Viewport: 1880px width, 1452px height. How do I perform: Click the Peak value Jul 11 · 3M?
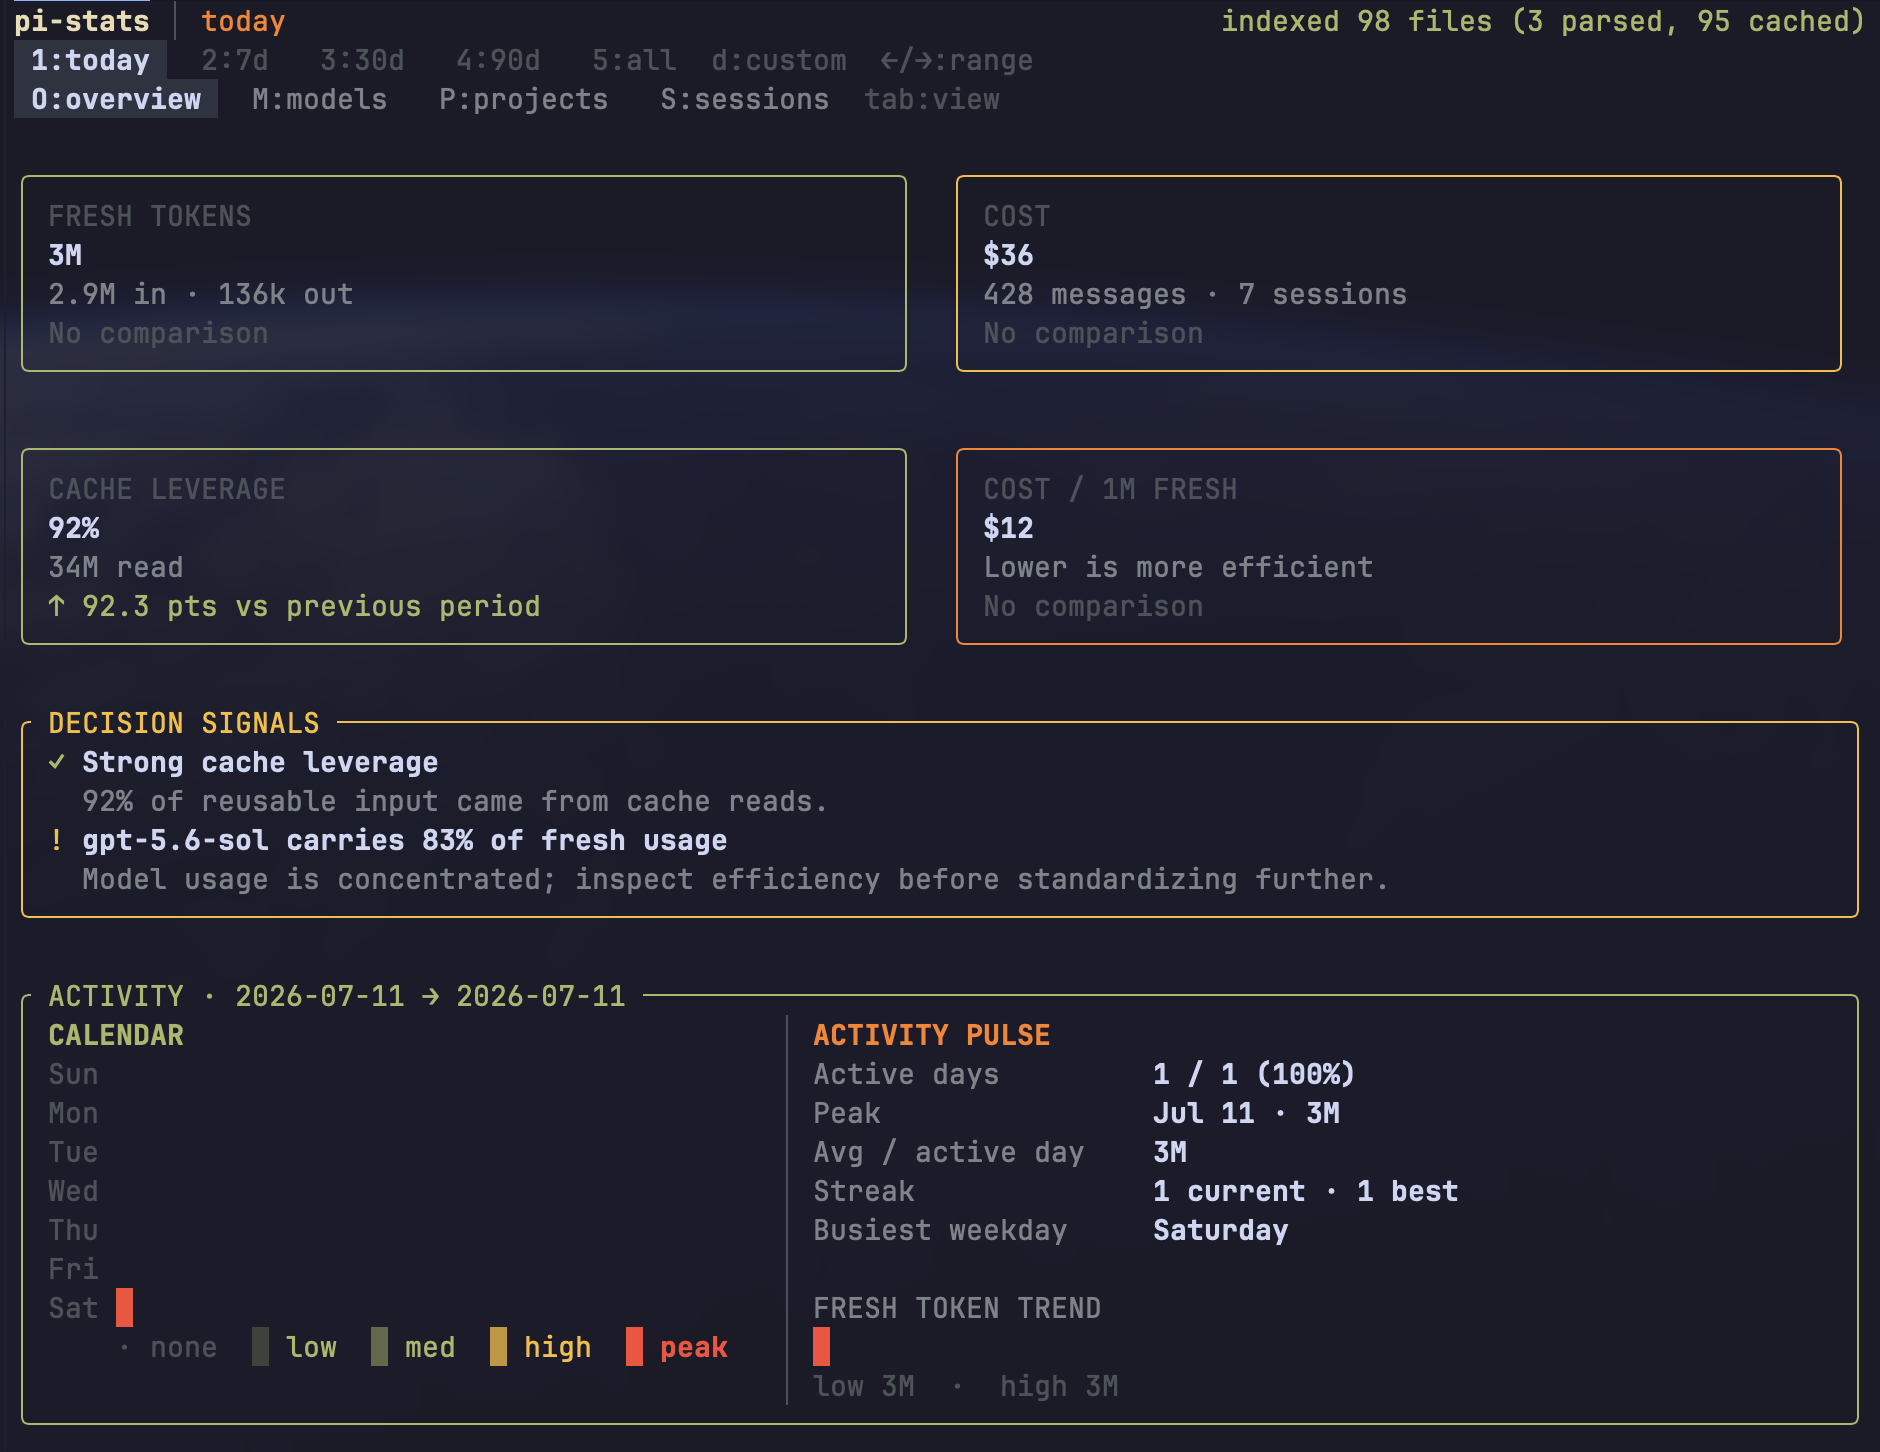pos(1246,1113)
